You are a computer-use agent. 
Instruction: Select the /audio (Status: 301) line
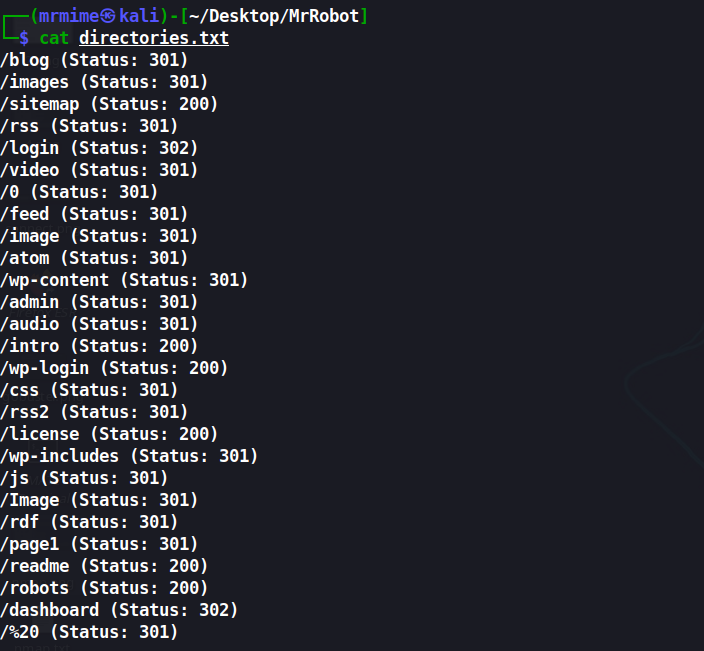(x=99, y=324)
